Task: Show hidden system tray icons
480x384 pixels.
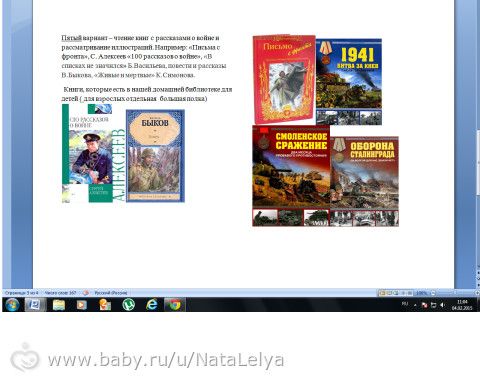Action: coord(415,305)
